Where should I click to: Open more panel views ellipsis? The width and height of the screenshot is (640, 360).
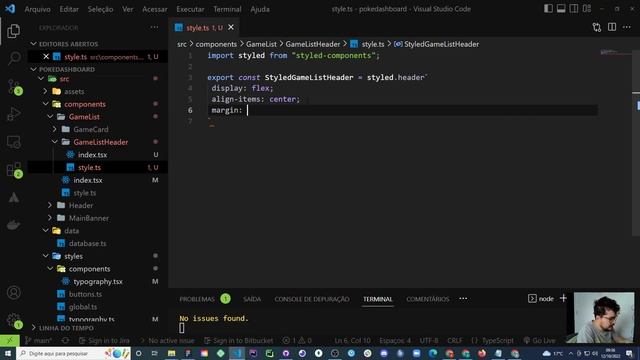(463, 298)
